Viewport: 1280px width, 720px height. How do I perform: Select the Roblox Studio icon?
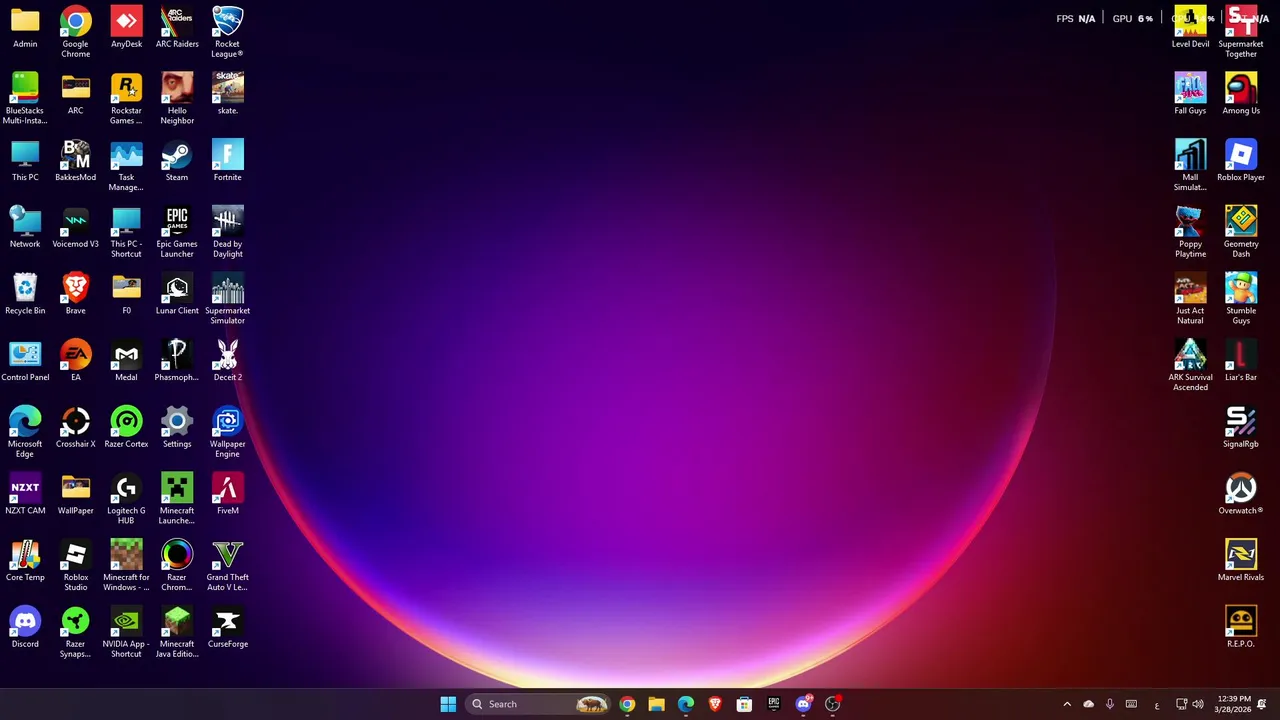click(x=76, y=555)
